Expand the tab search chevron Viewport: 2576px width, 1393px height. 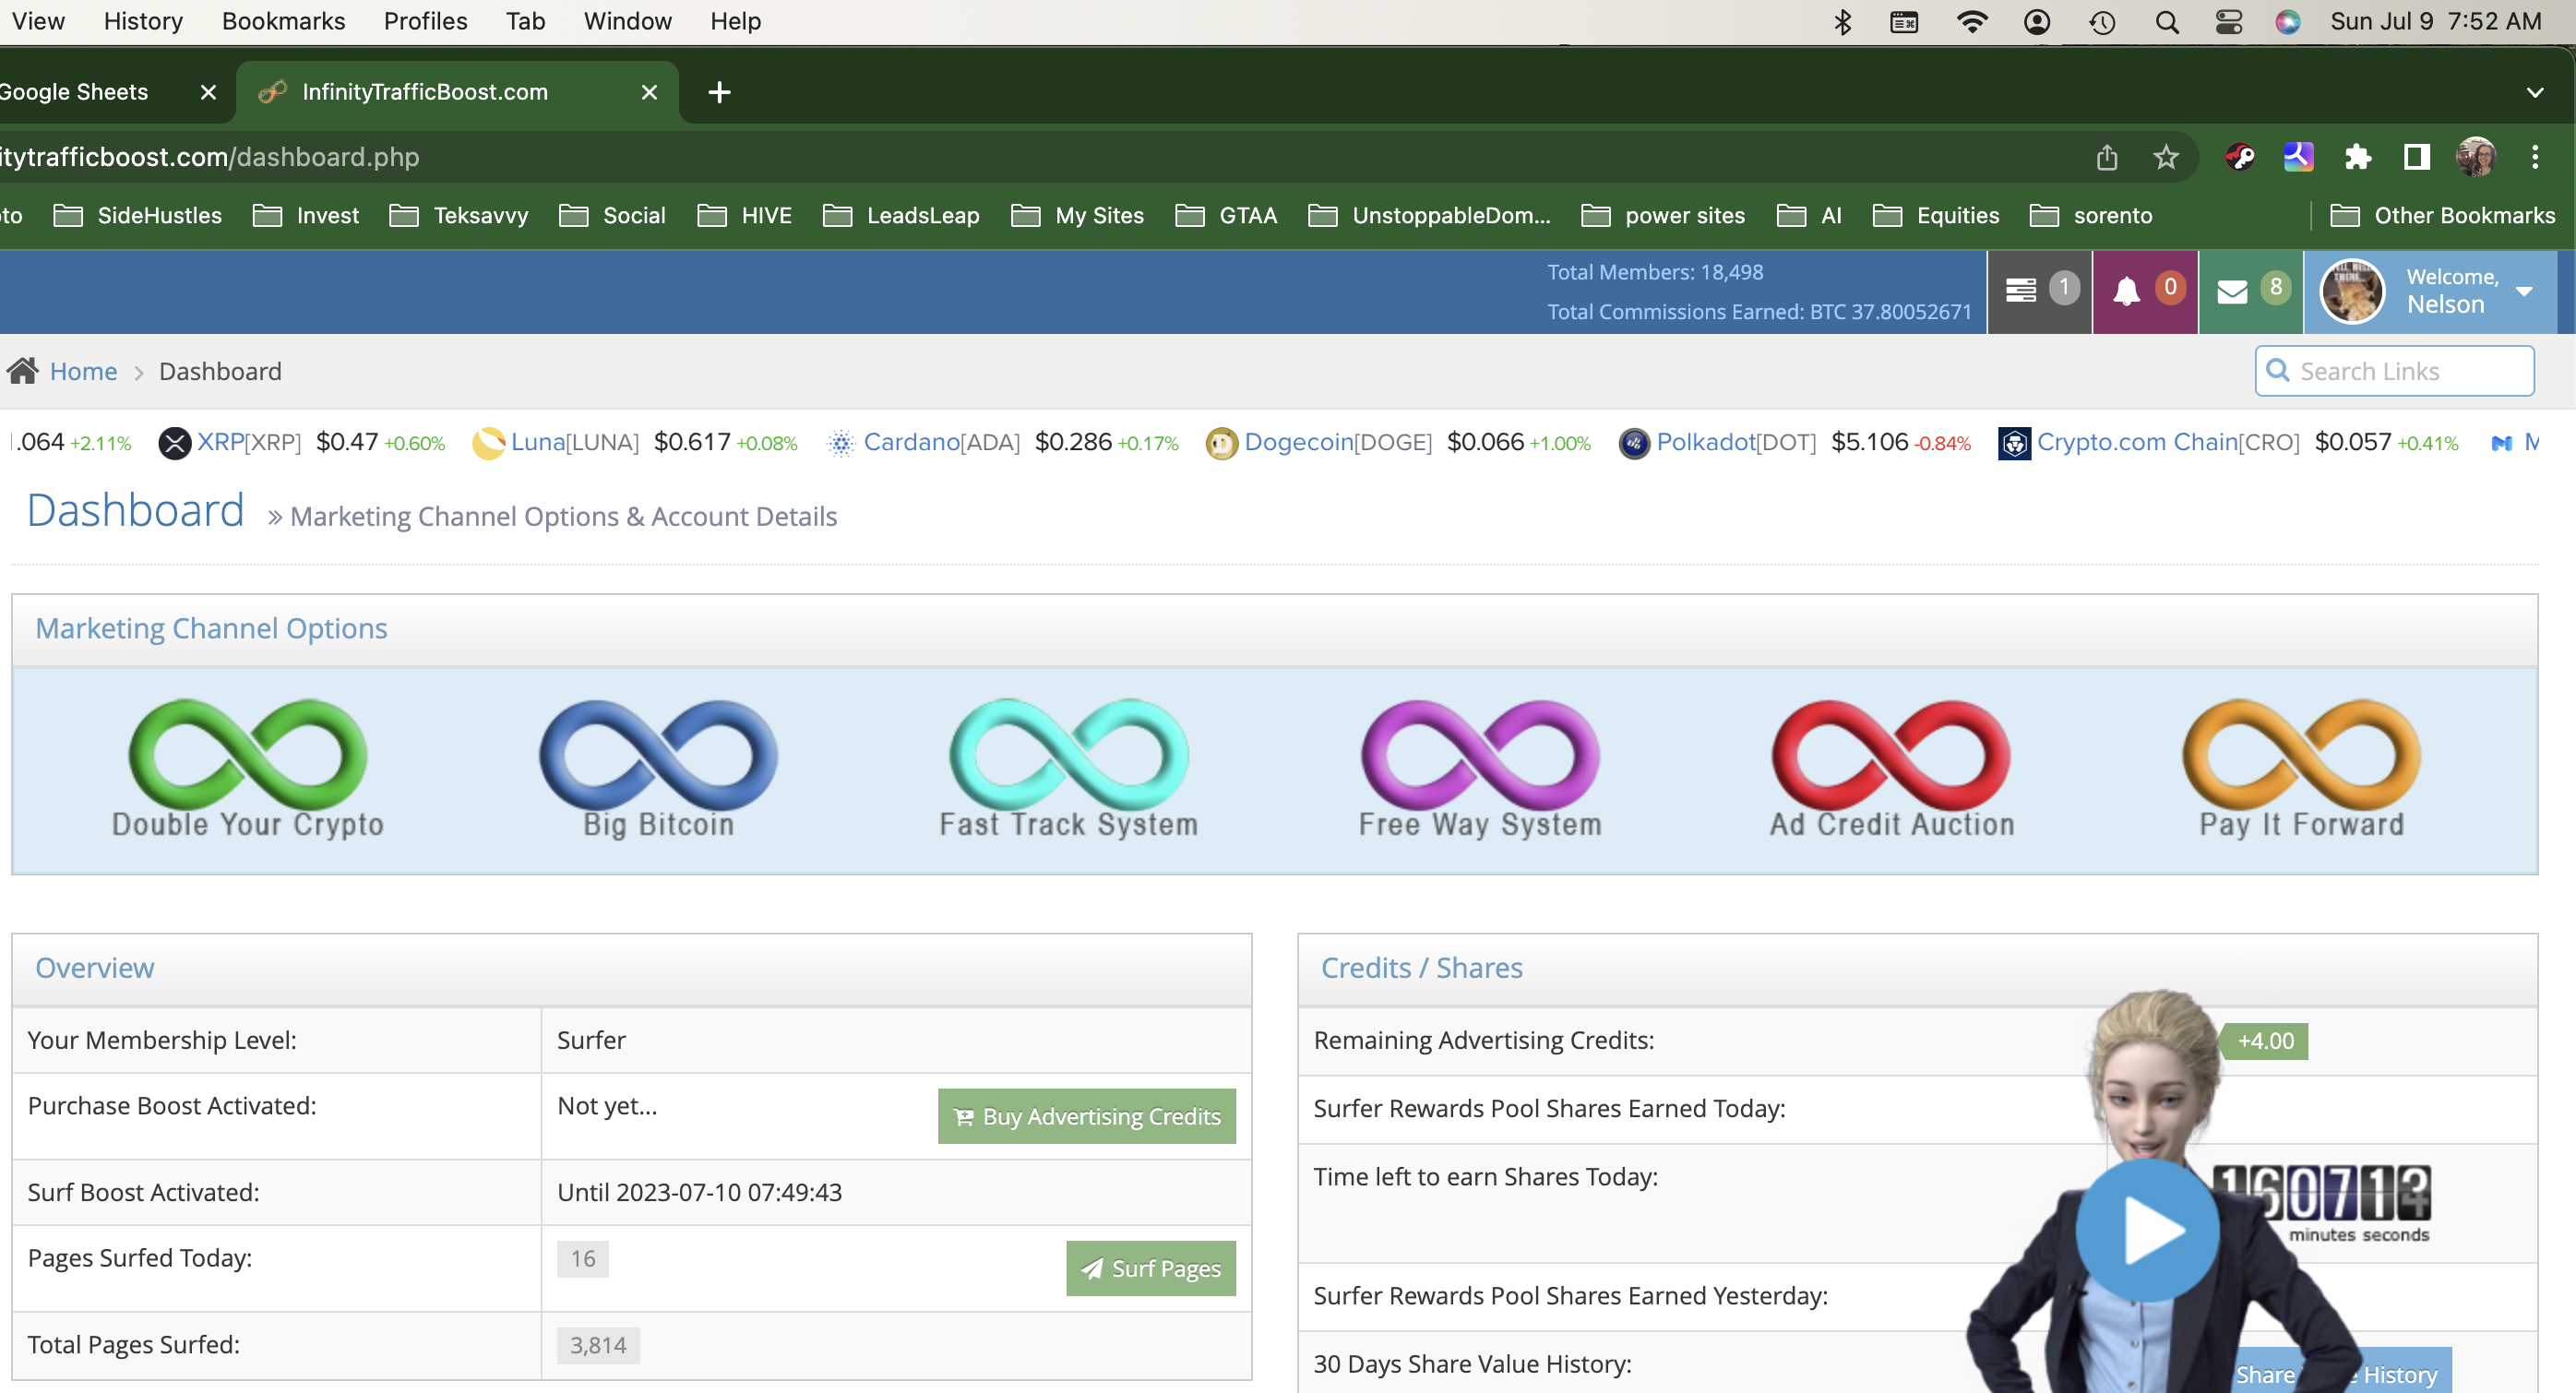click(x=2534, y=92)
